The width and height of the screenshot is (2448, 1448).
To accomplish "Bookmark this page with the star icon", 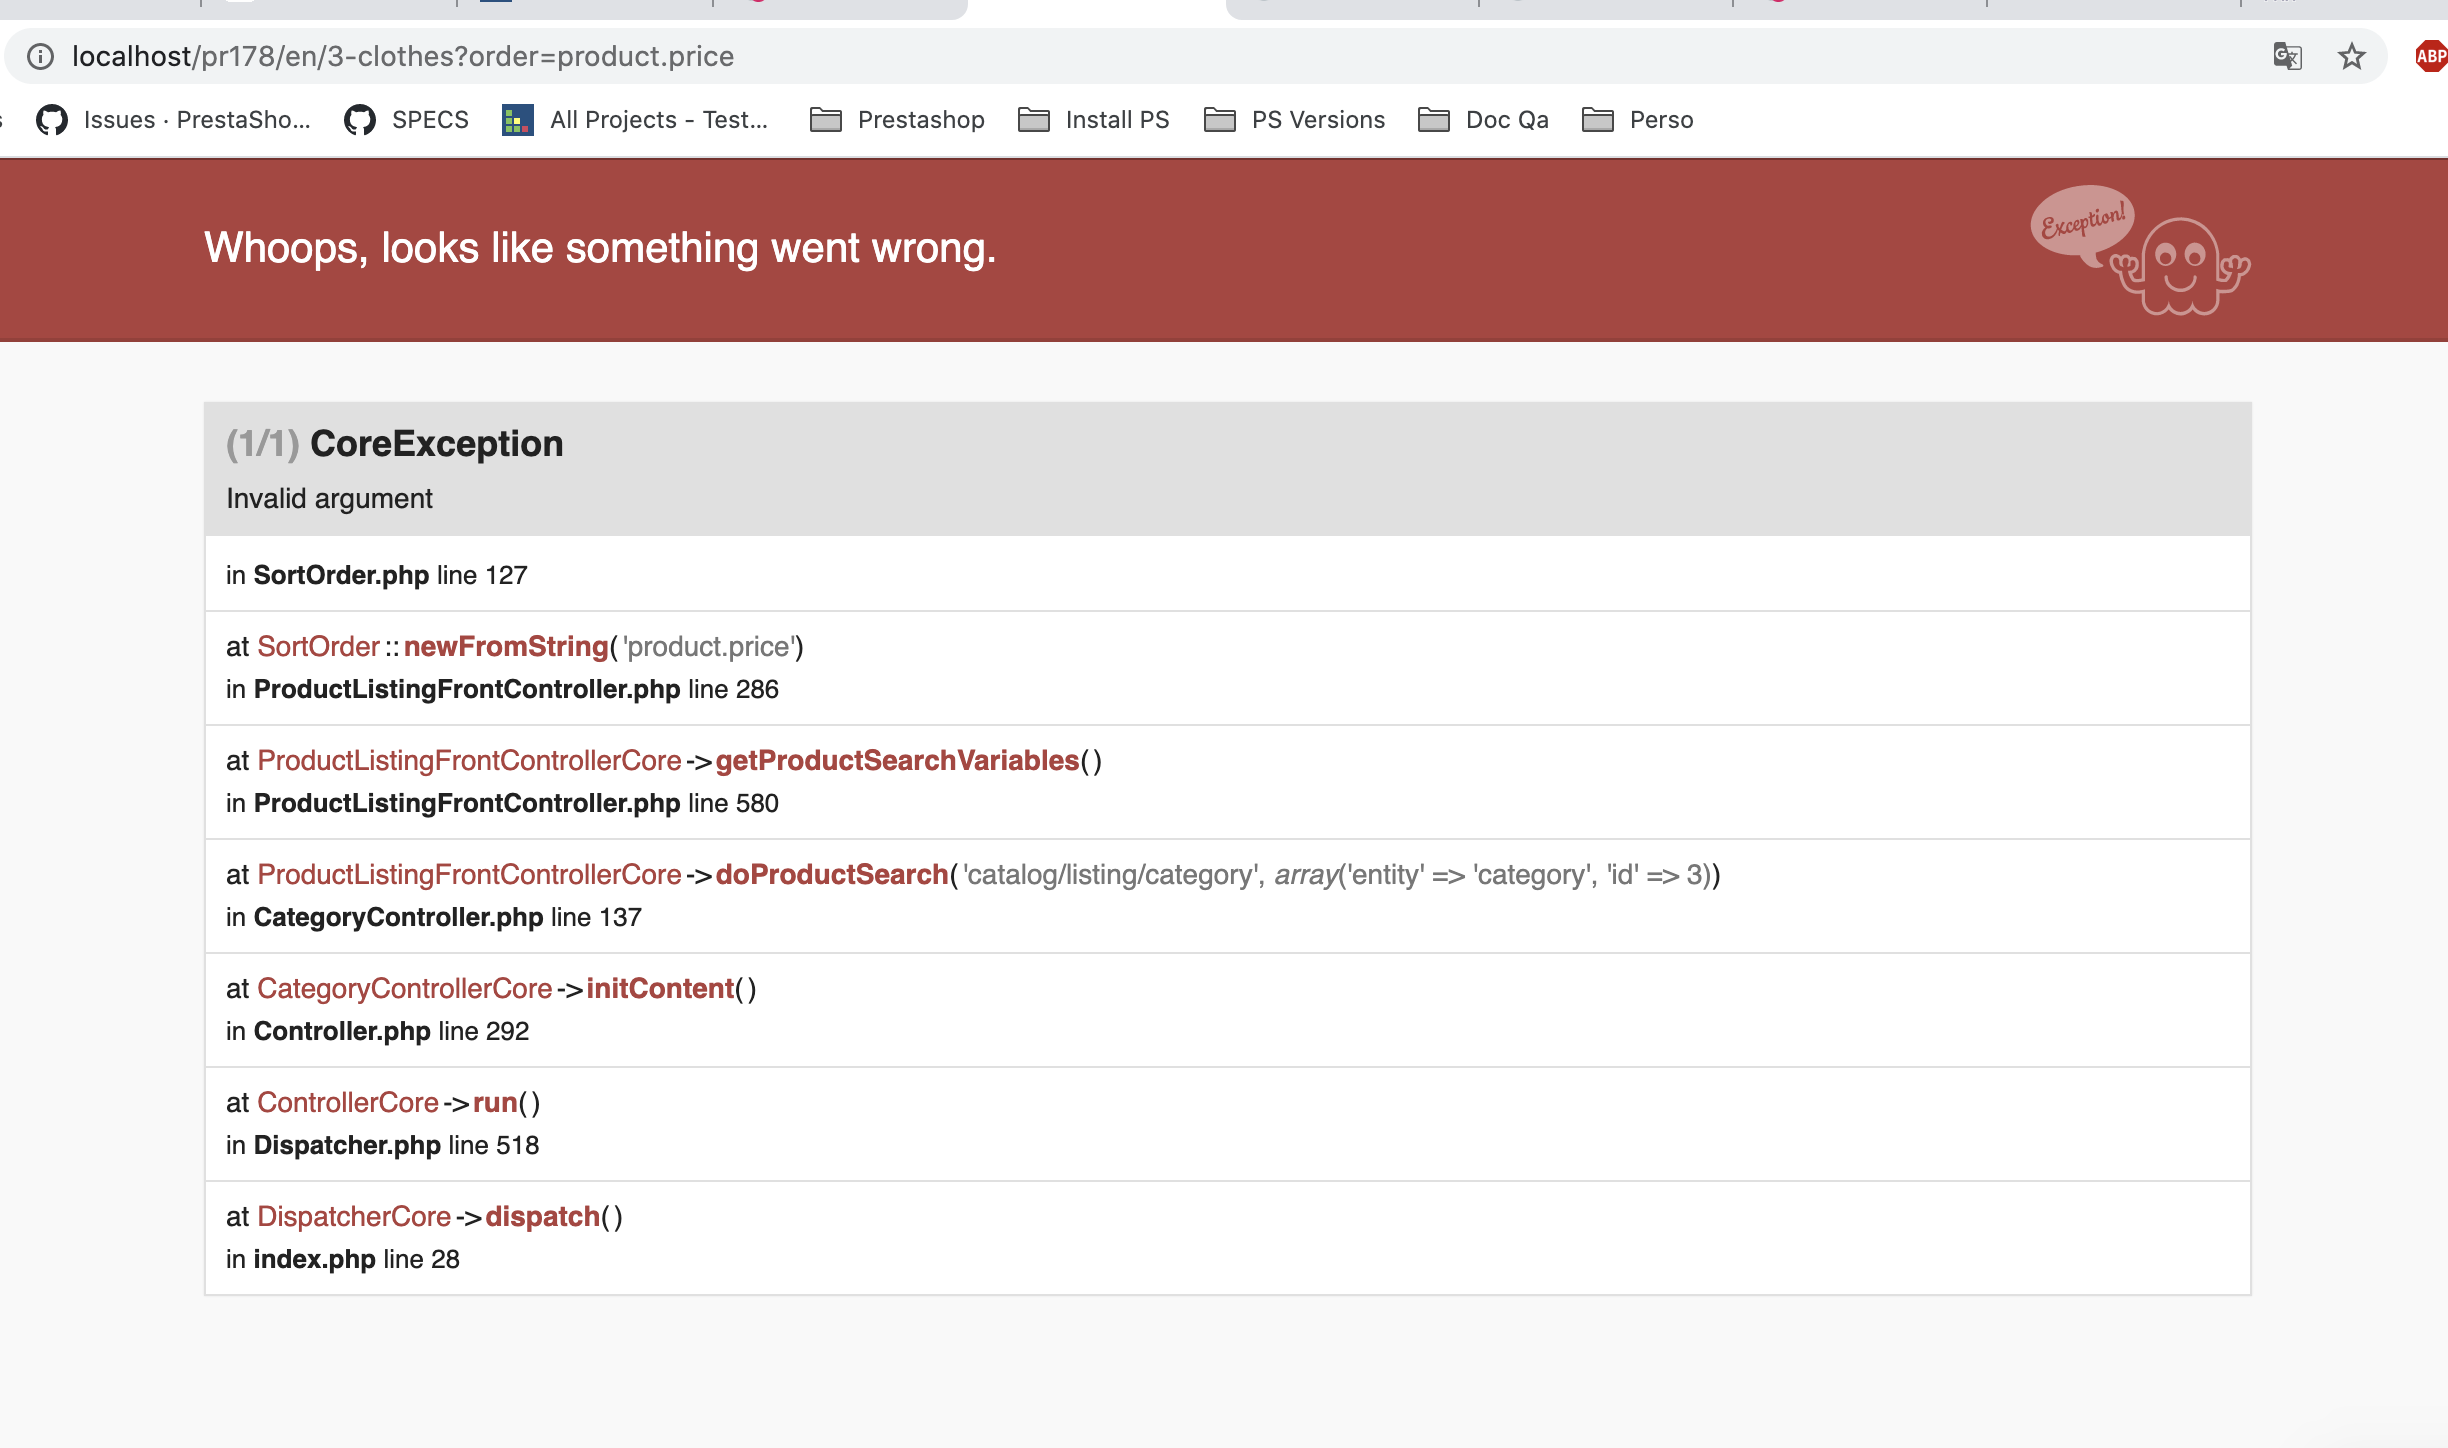I will (x=2351, y=56).
